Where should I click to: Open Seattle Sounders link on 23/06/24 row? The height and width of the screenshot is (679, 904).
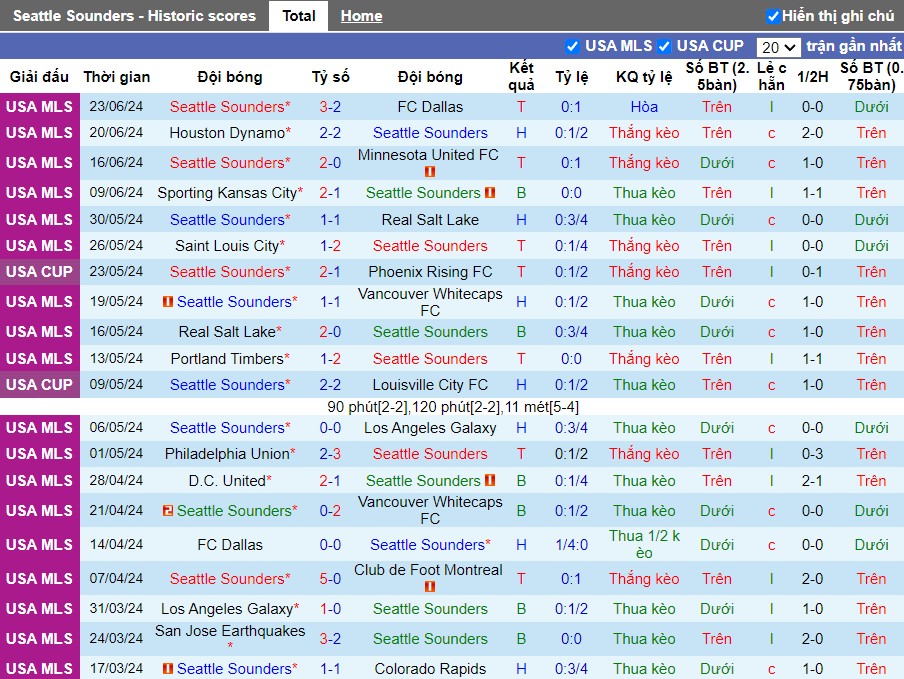tap(229, 107)
